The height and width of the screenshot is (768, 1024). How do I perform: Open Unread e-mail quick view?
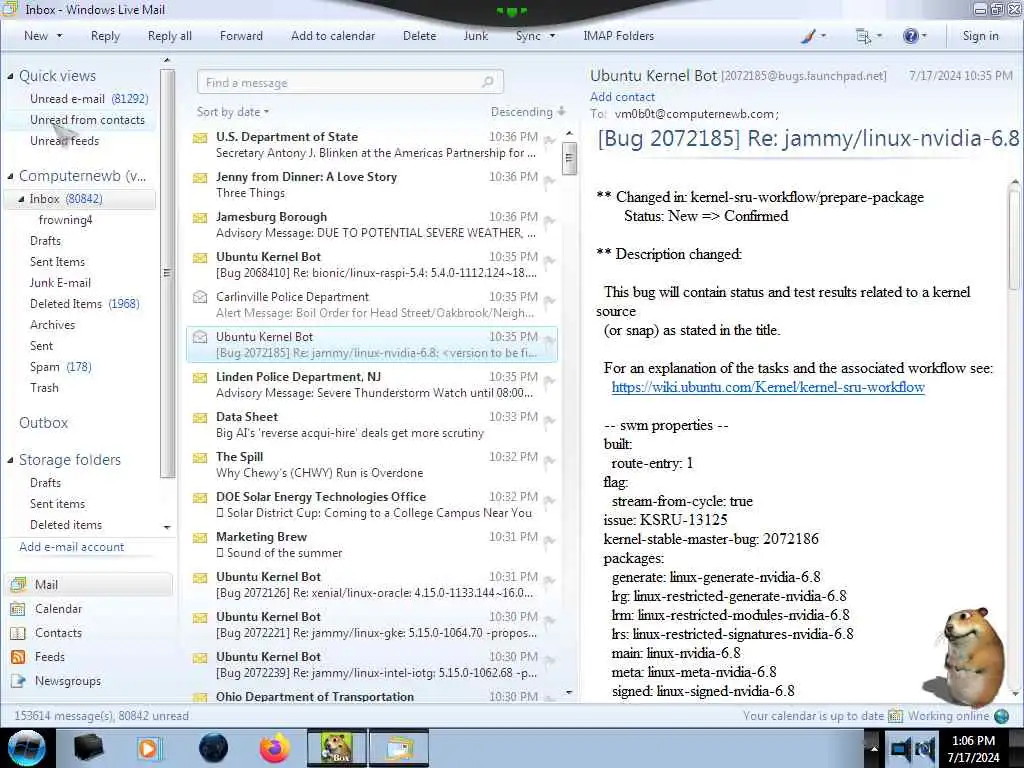(x=89, y=99)
